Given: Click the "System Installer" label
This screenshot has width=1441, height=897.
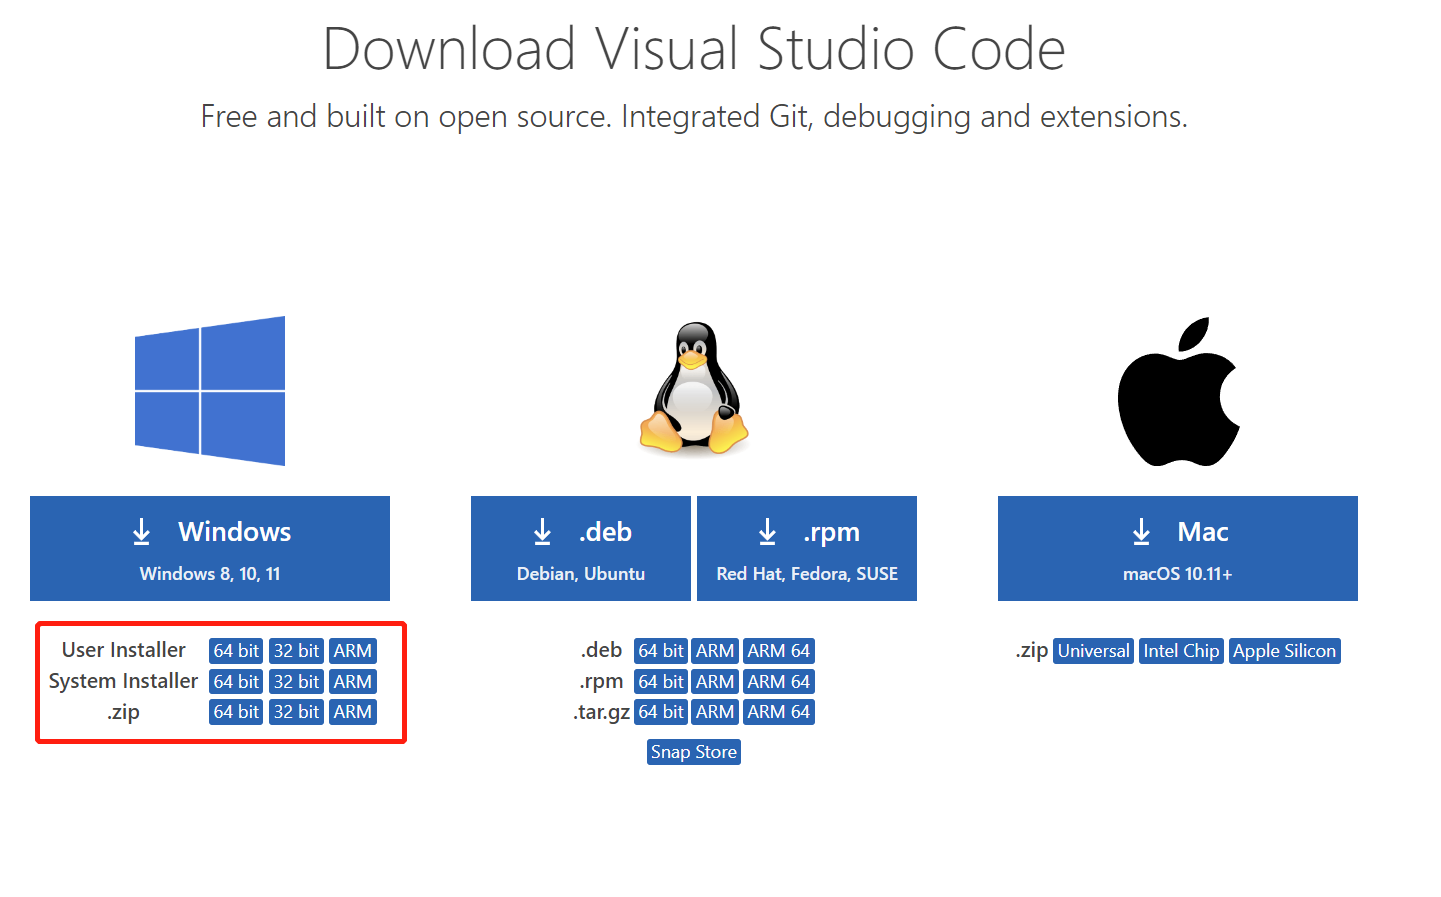Looking at the screenshot, I should (x=124, y=681).
